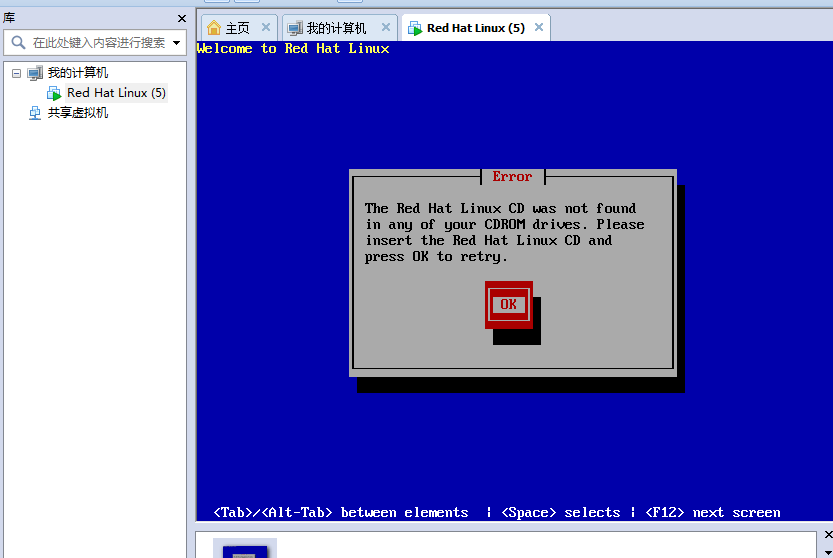Click the computer icon beside 我的计算机 tree item

(35, 73)
